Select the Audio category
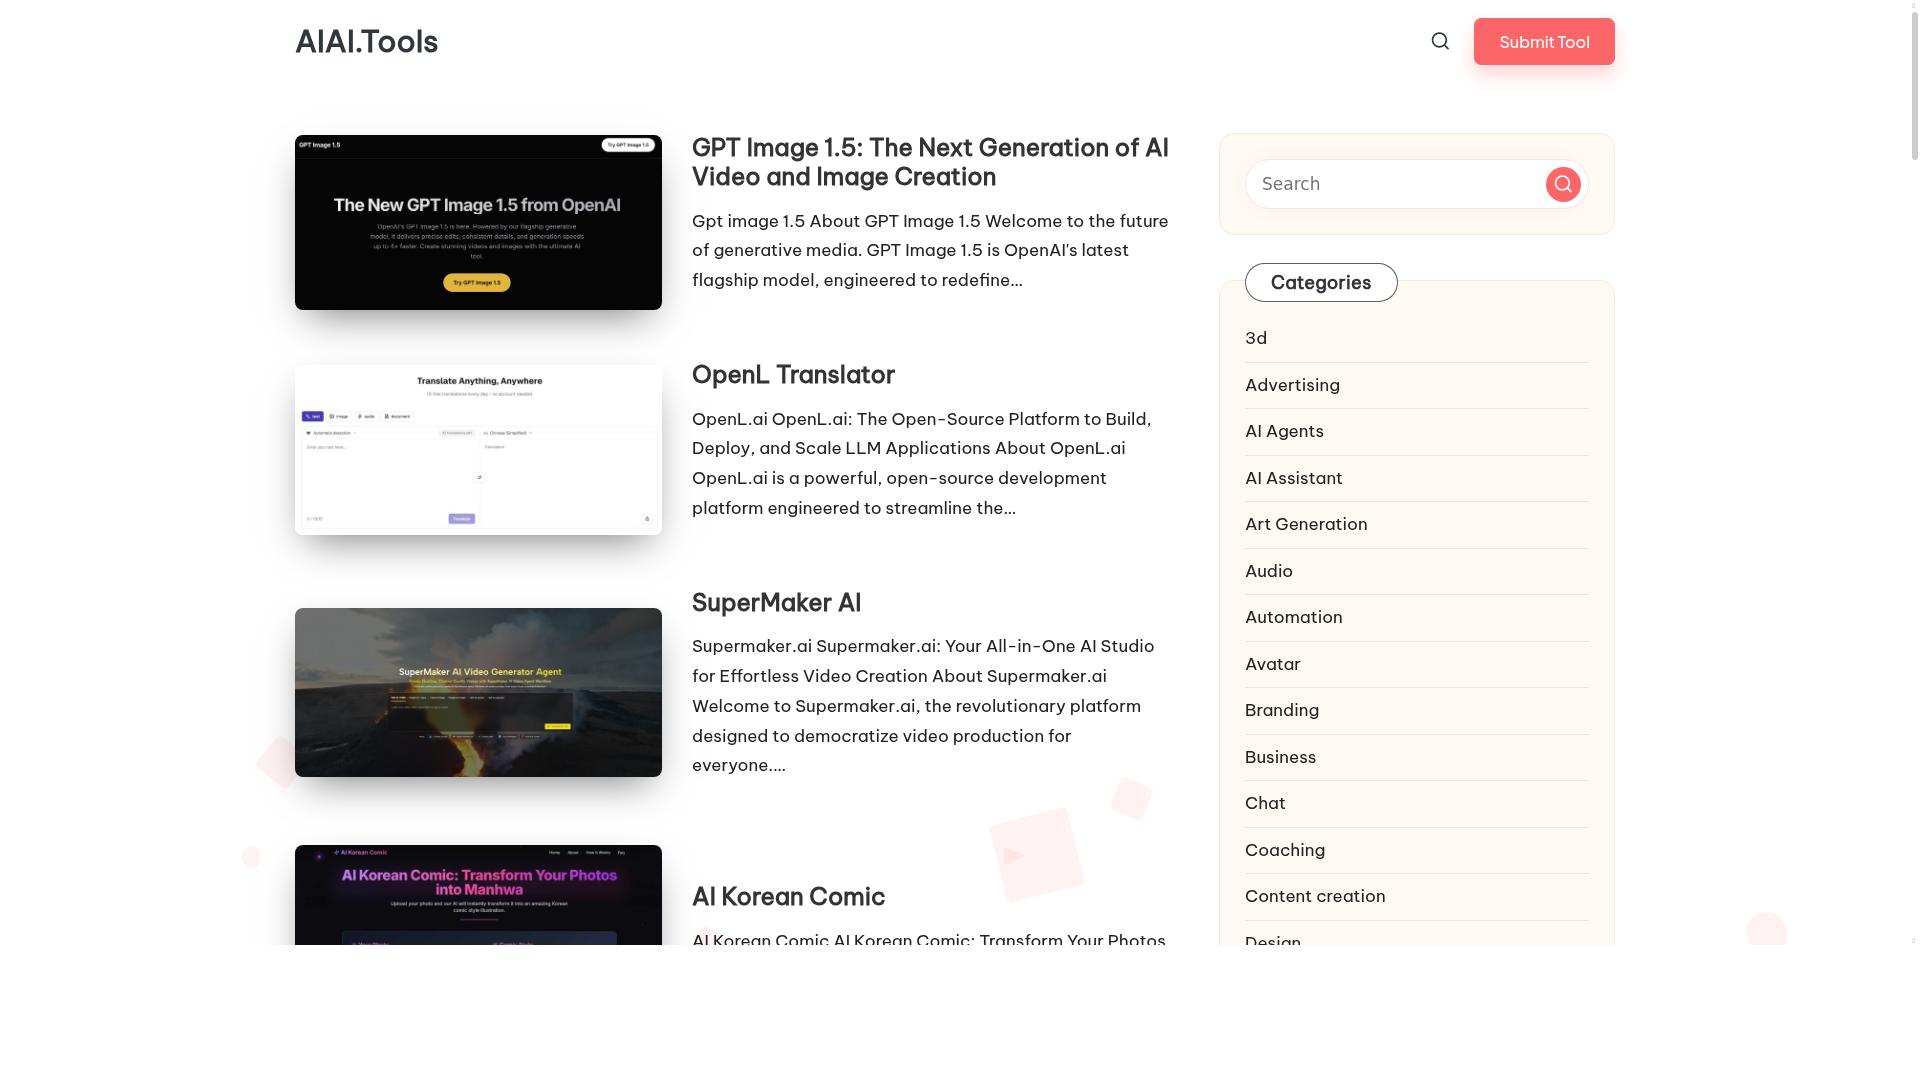 pyautogui.click(x=1269, y=571)
